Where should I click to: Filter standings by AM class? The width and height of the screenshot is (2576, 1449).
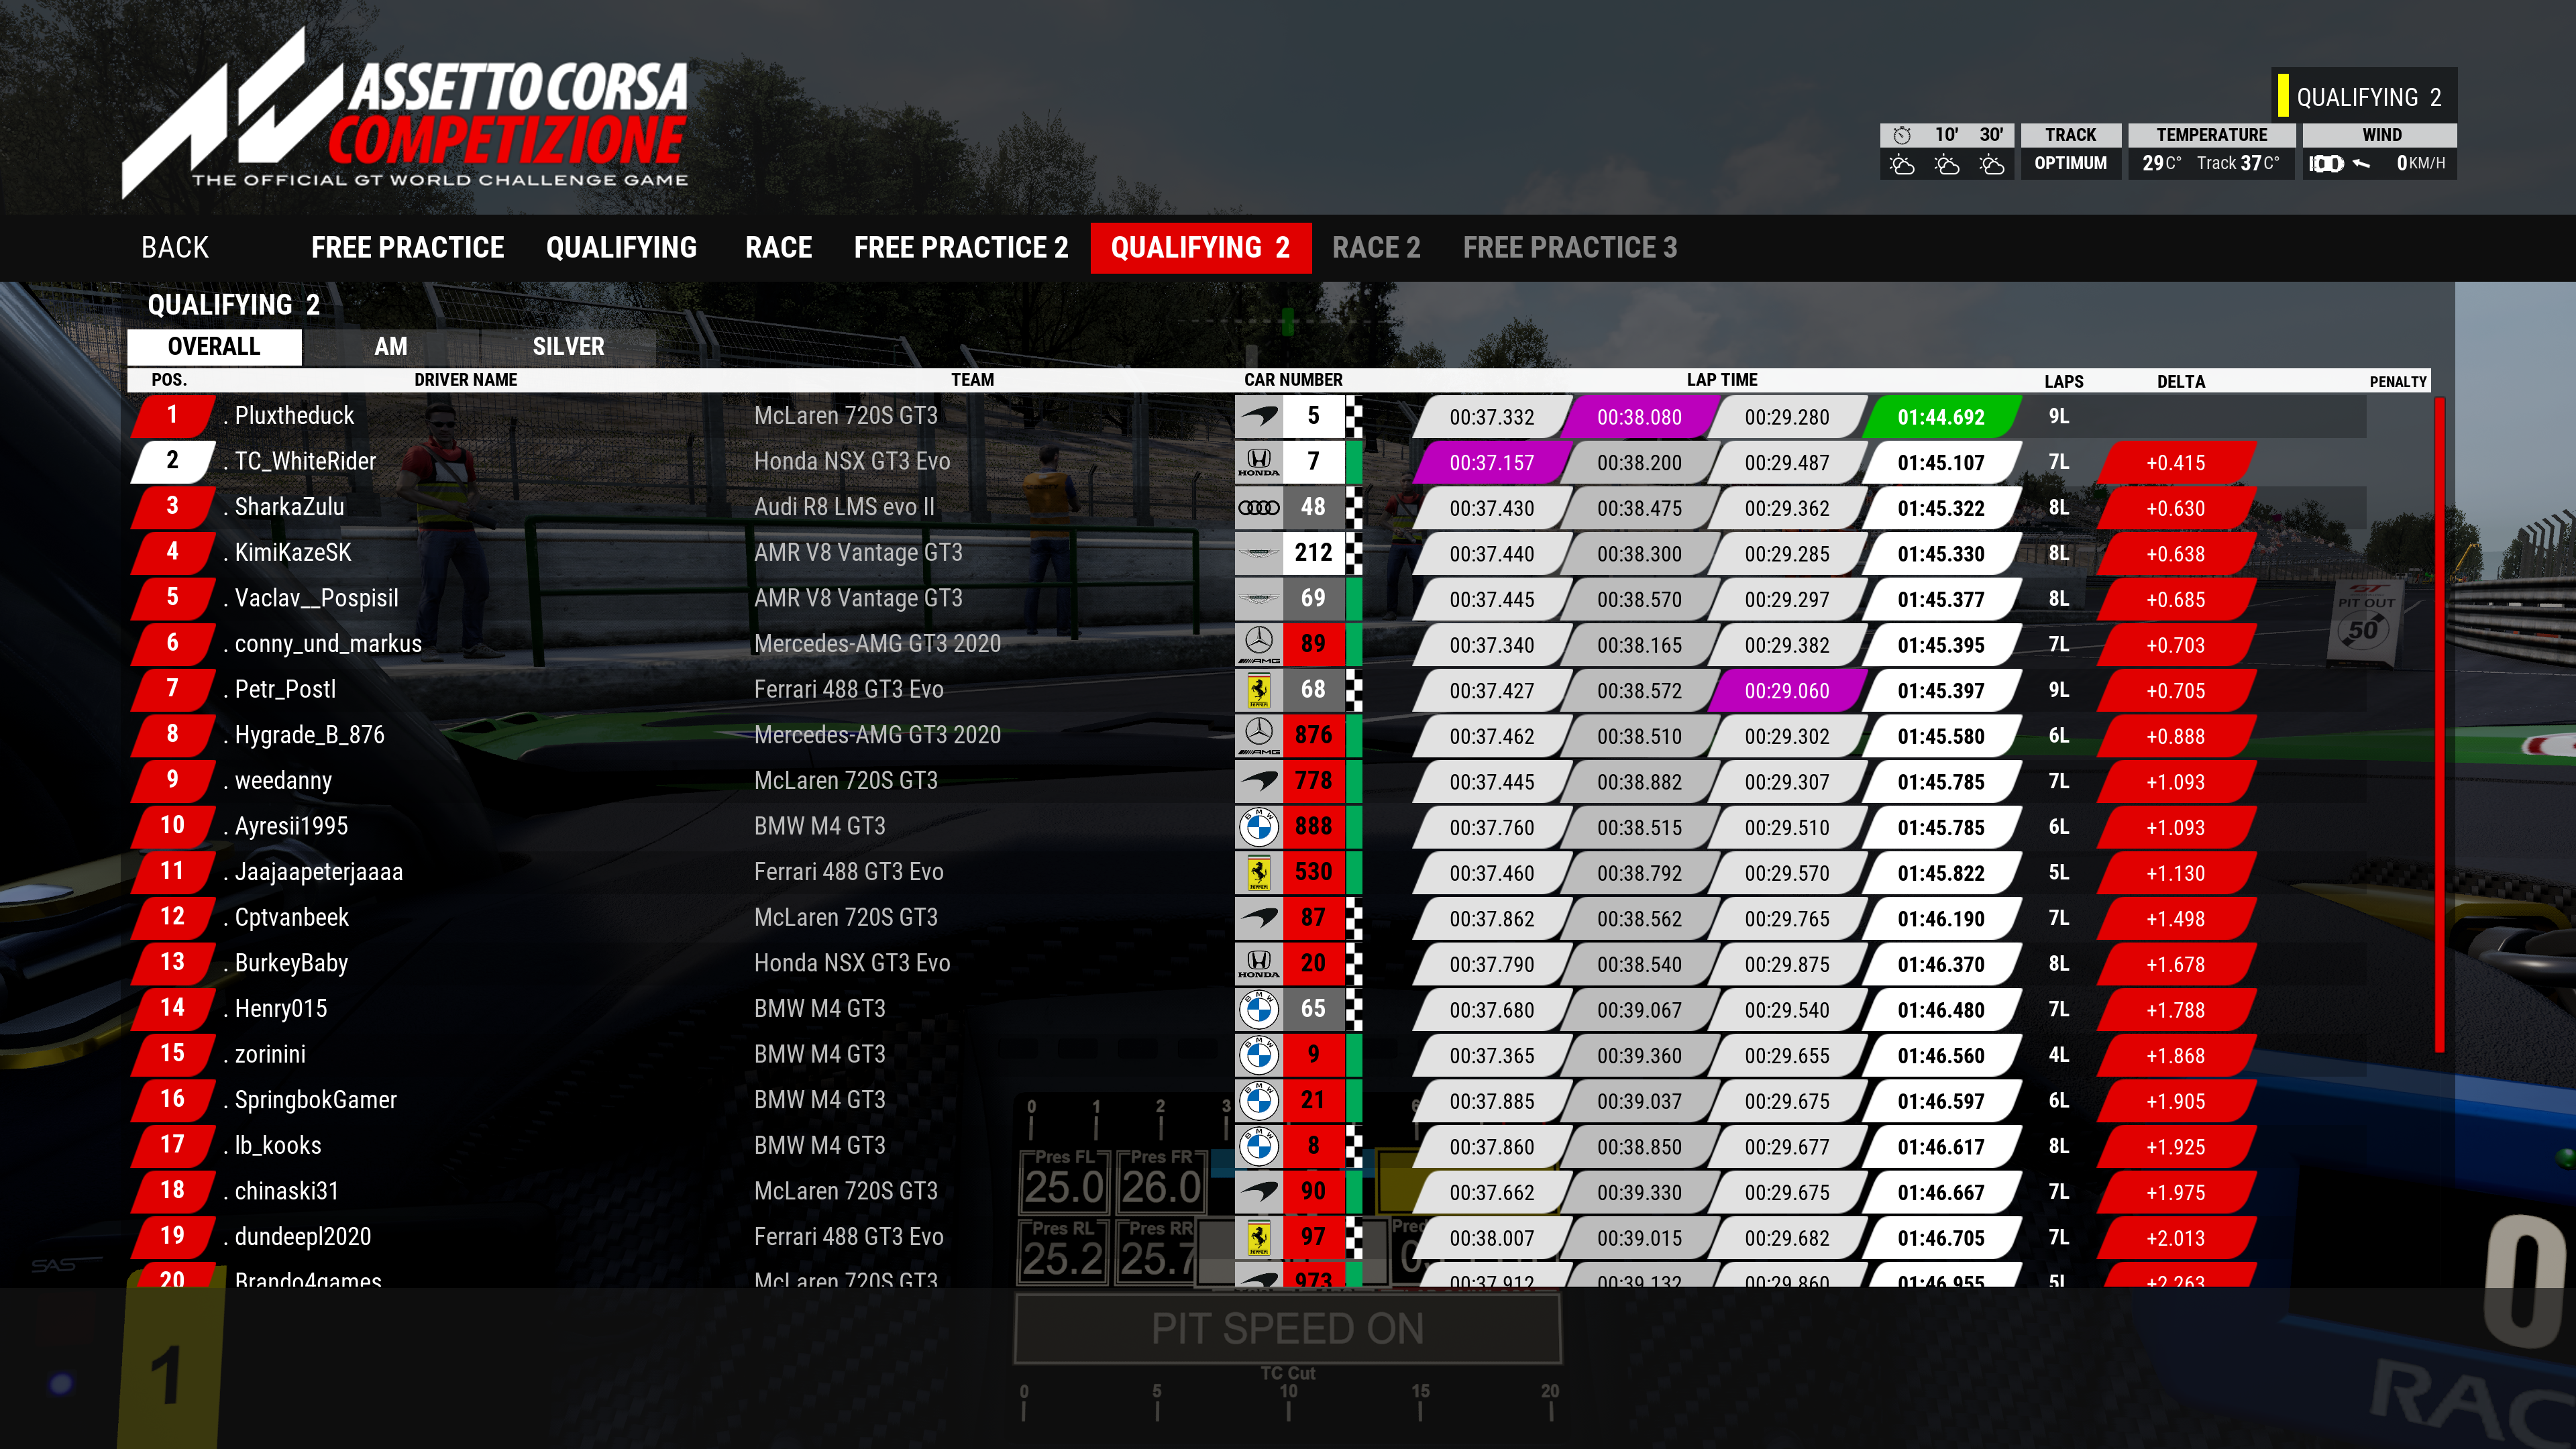click(x=390, y=347)
